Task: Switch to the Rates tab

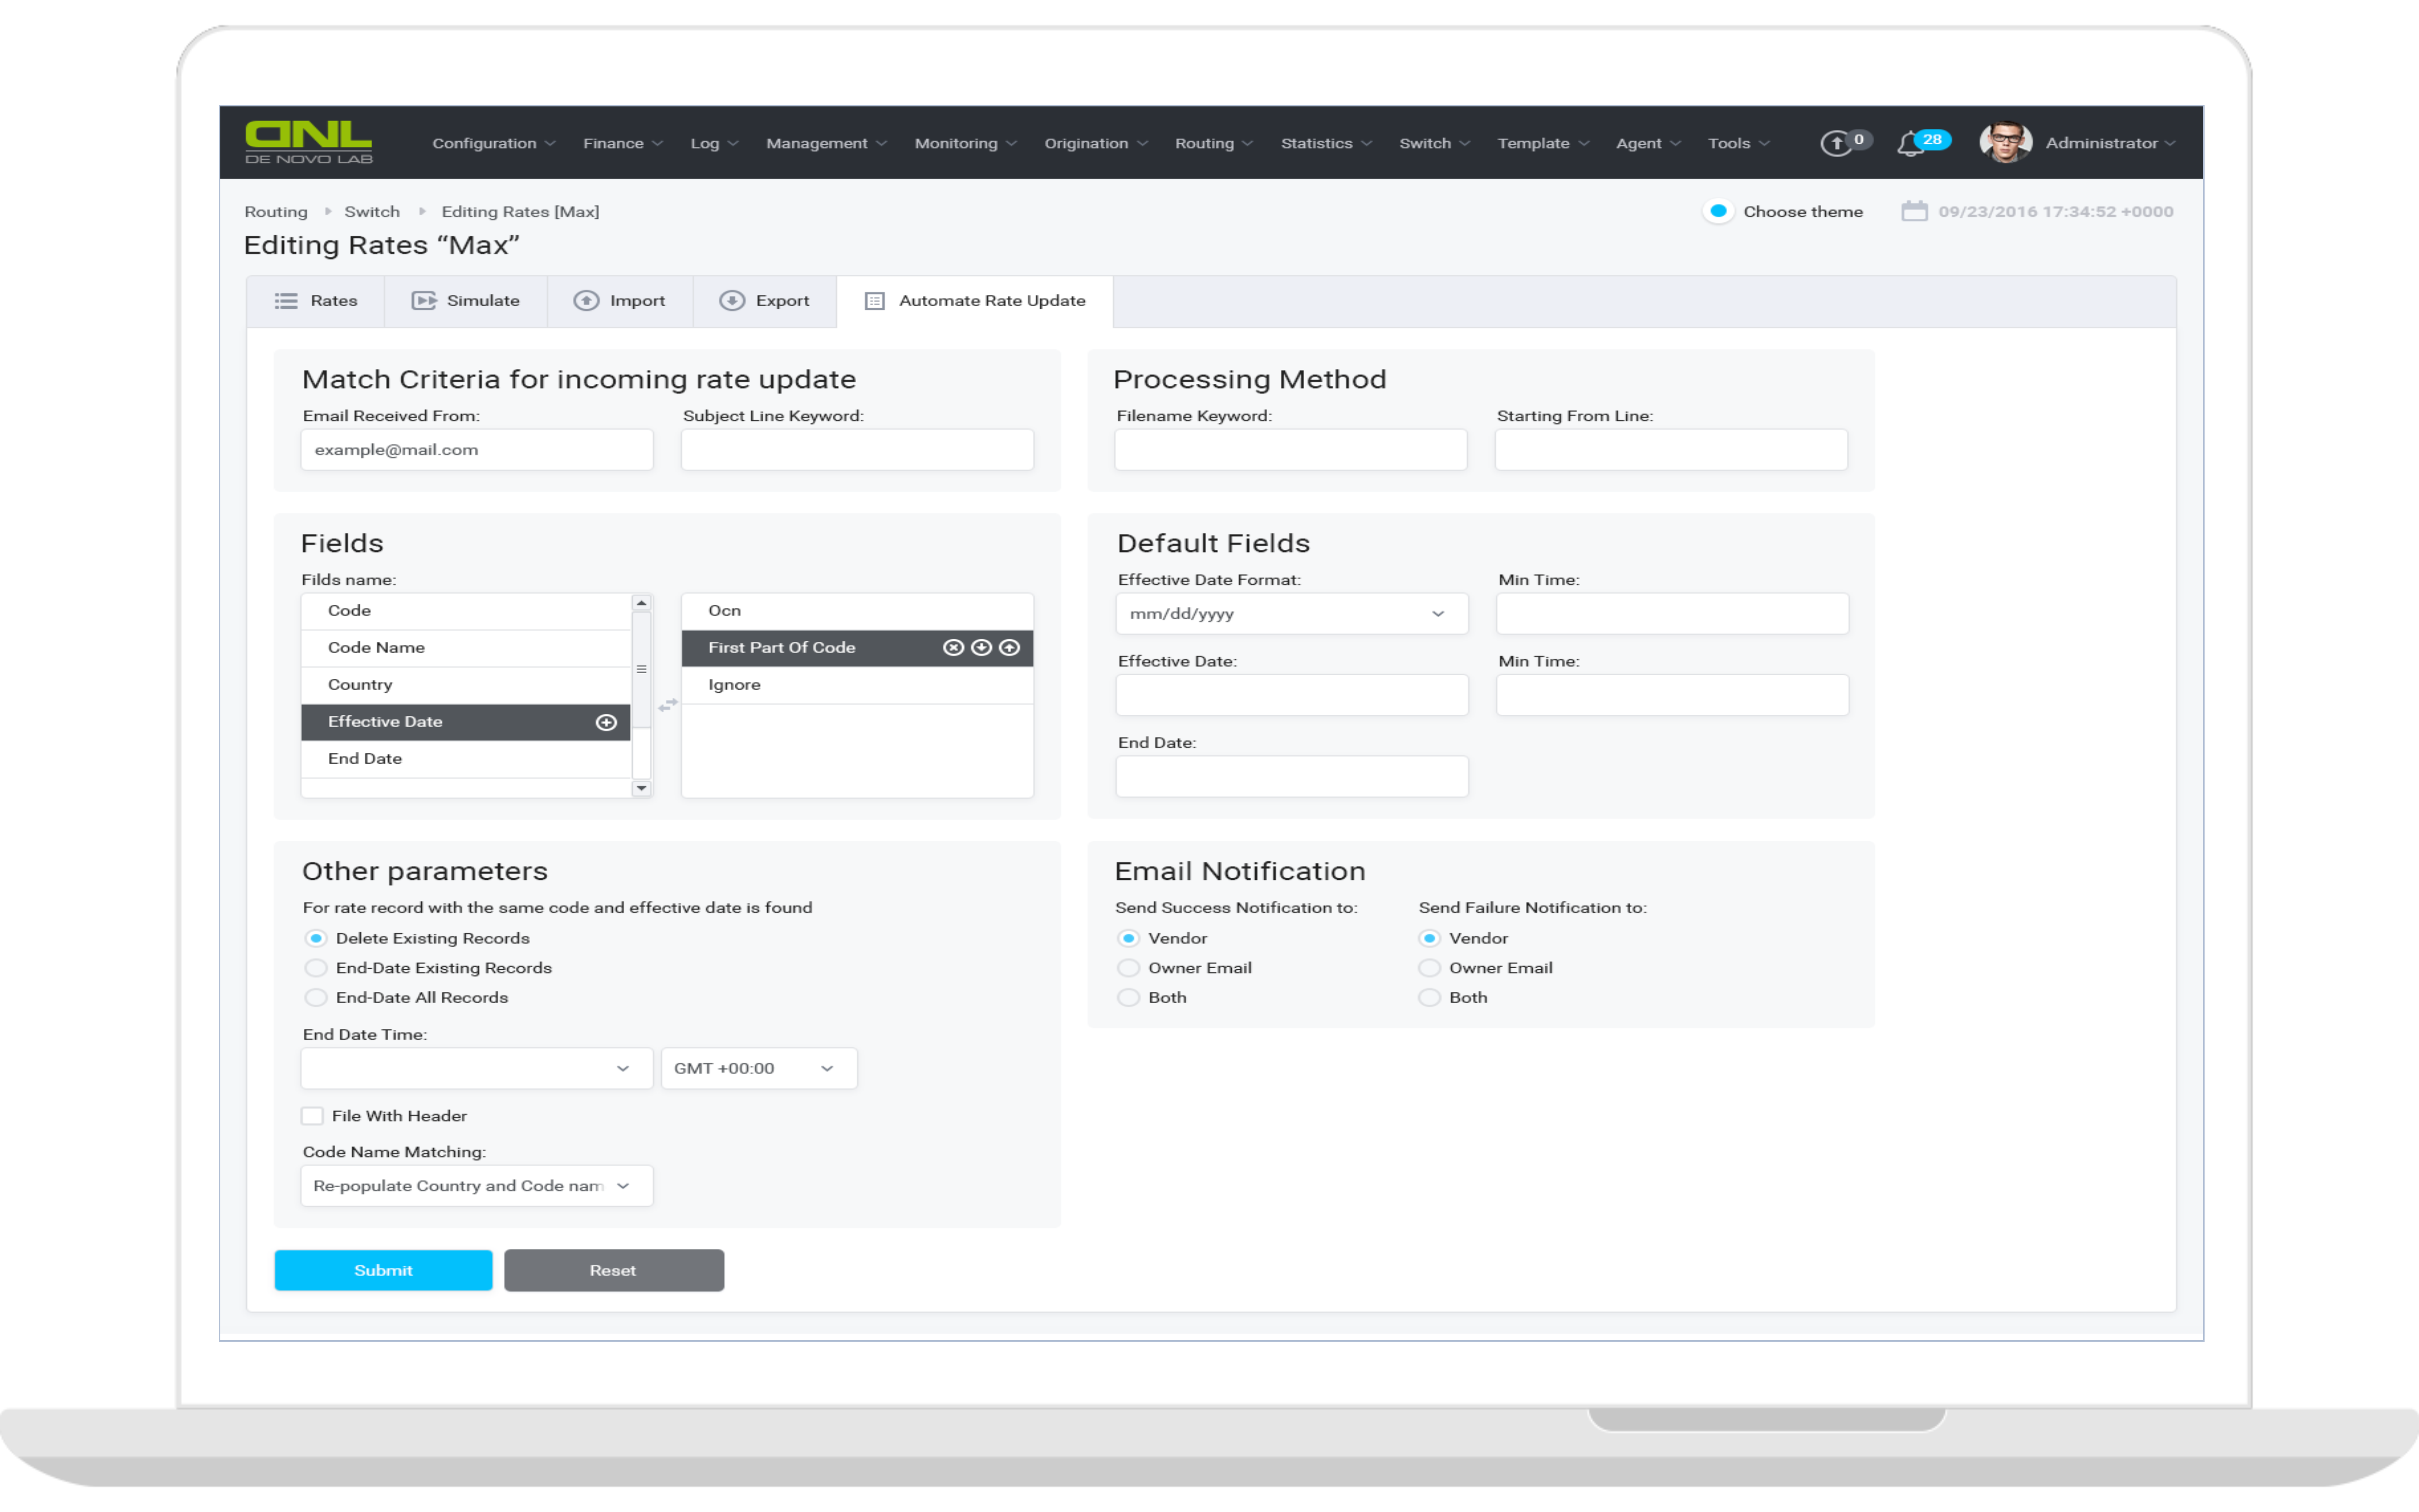Action: (316, 301)
